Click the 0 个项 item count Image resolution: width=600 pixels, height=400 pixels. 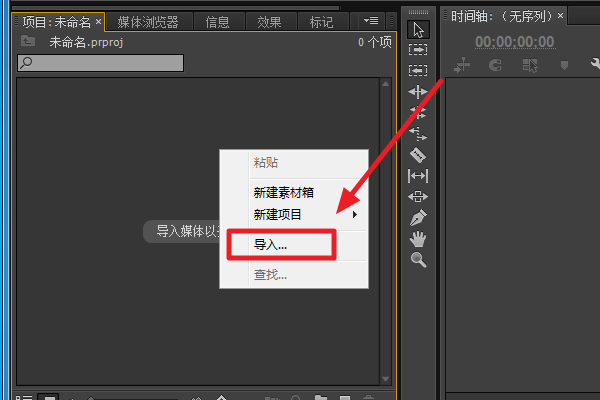(x=375, y=42)
